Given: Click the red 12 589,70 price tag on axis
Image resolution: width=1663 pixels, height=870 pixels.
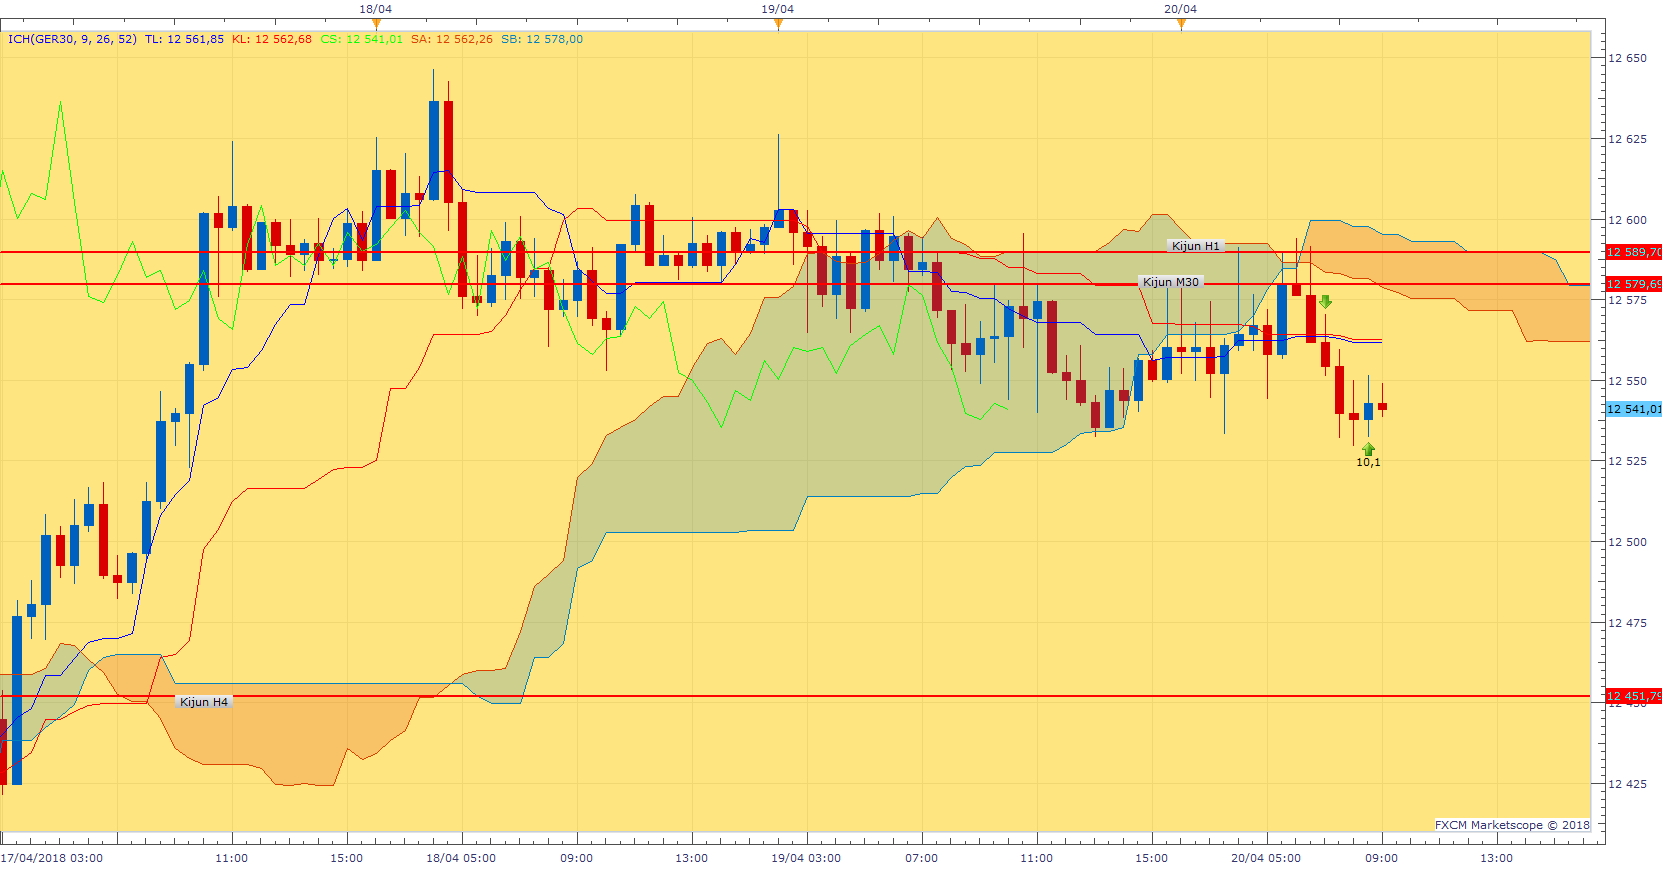Looking at the screenshot, I should [x=1634, y=252].
